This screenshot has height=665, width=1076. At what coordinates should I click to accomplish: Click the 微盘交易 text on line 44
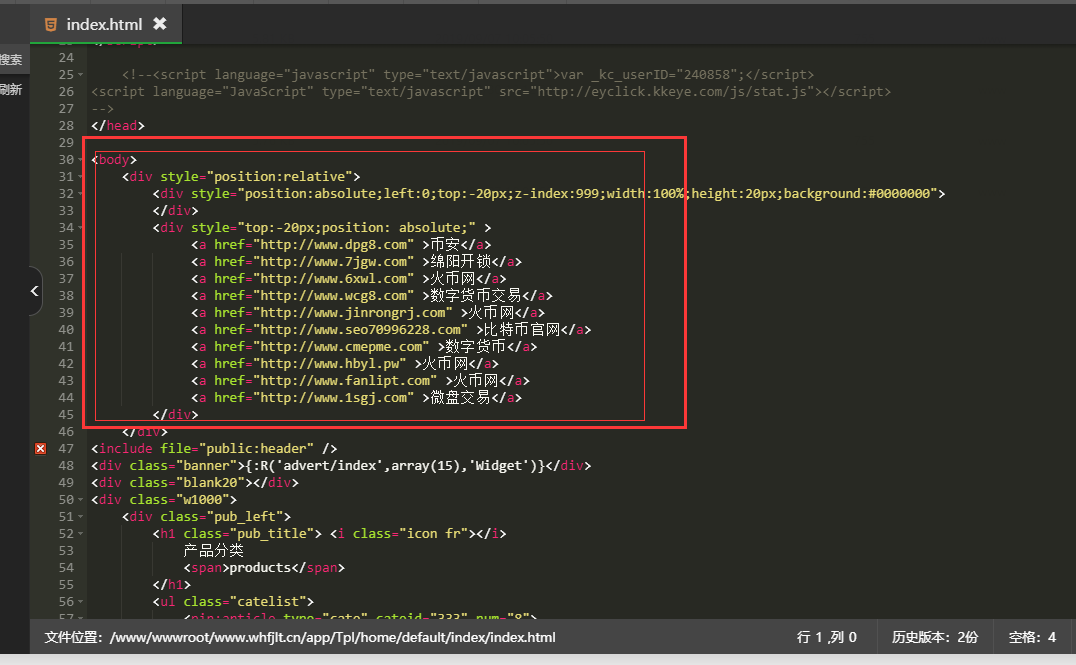pyautogui.click(x=460, y=397)
